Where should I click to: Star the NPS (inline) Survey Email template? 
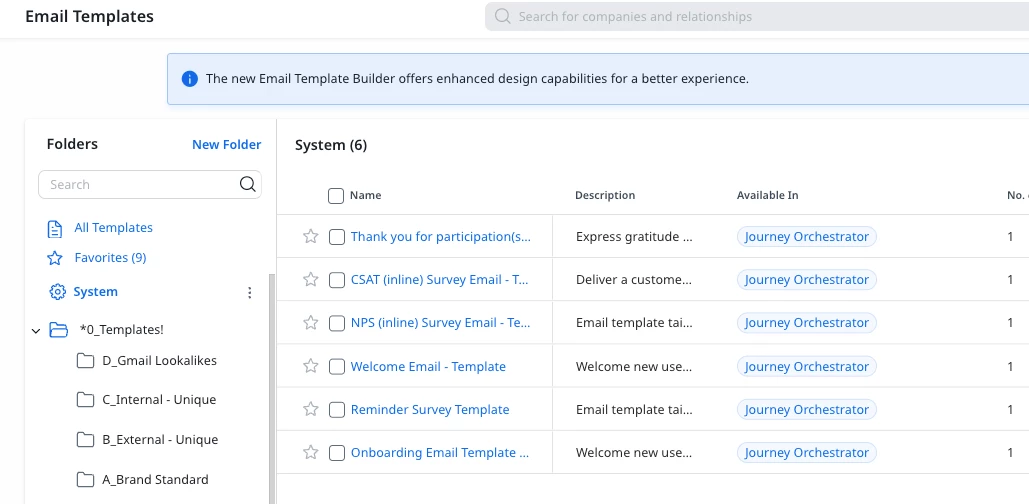click(x=311, y=322)
